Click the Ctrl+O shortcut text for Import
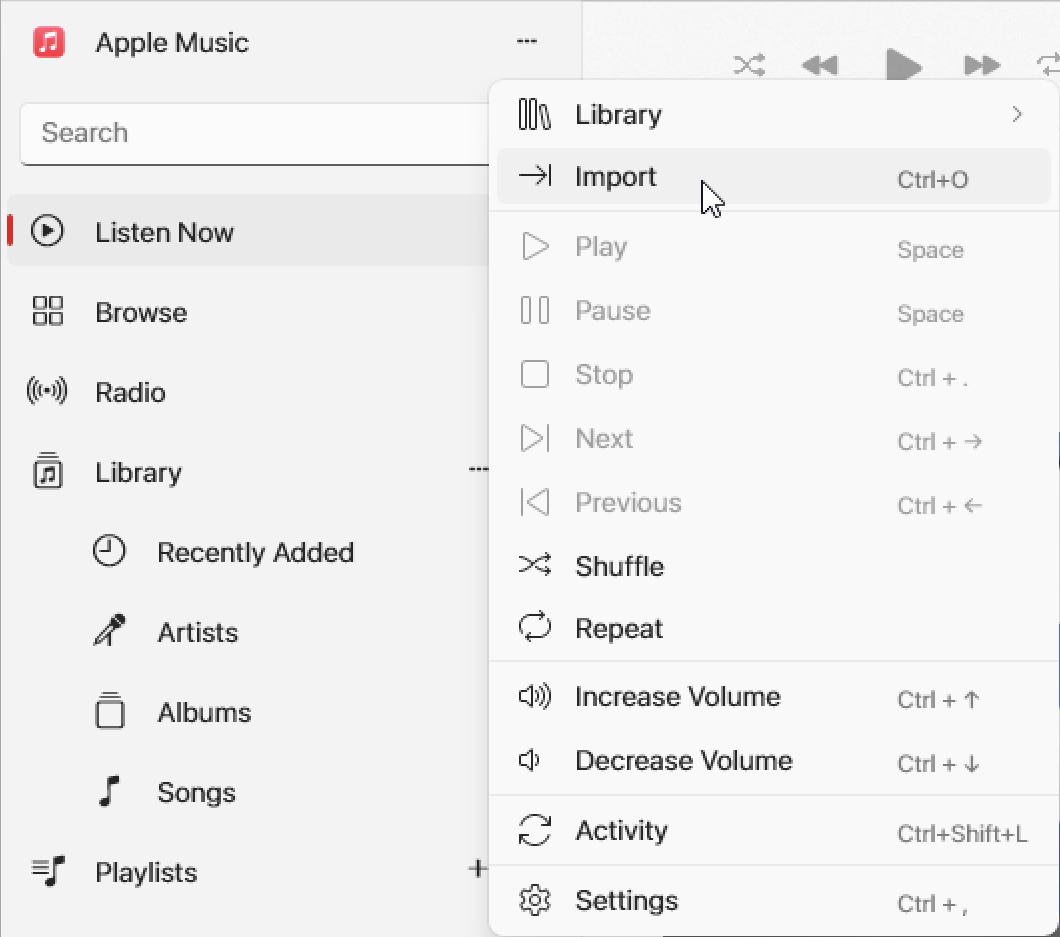The width and height of the screenshot is (1060, 937). click(932, 179)
